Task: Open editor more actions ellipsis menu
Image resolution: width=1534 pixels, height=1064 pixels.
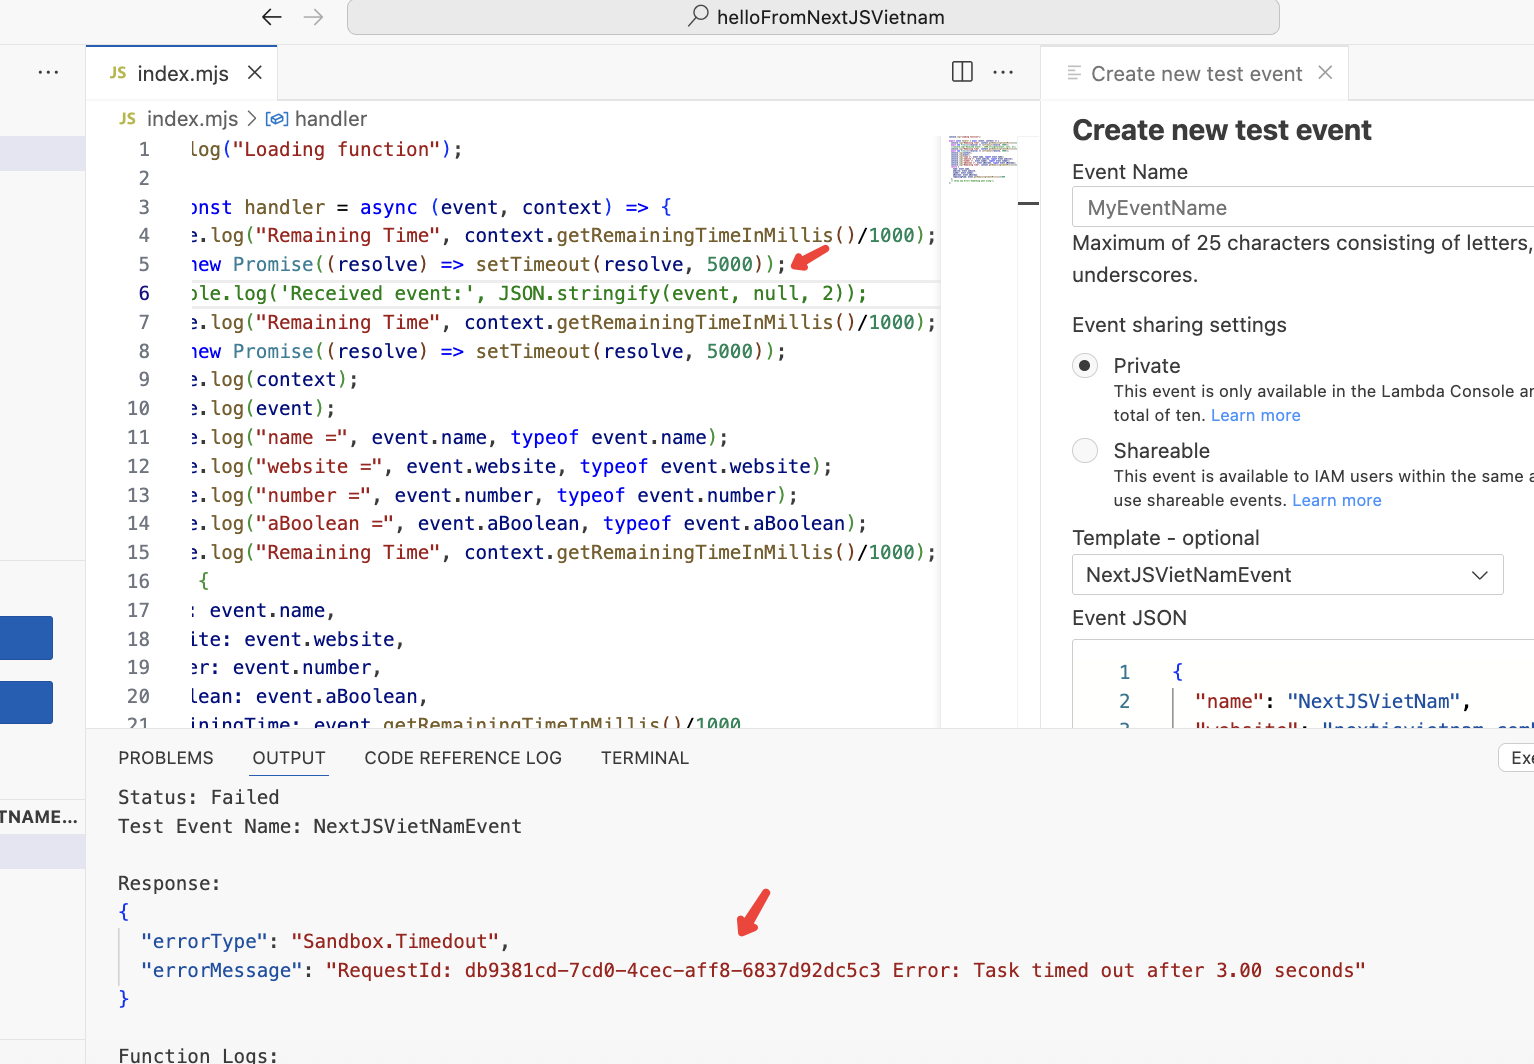Action: tap(1003, 72)
